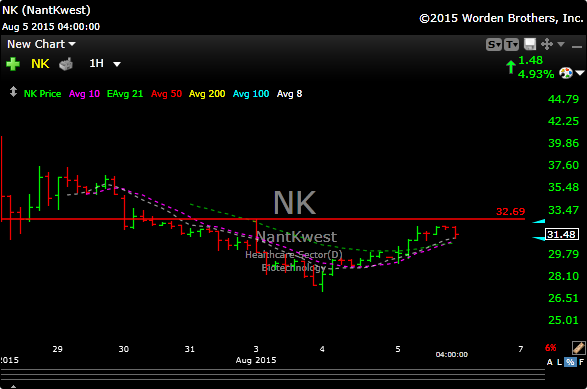587x389 pixels.
Task: Click the 4.93% percent change value
Action: [536, 74]
